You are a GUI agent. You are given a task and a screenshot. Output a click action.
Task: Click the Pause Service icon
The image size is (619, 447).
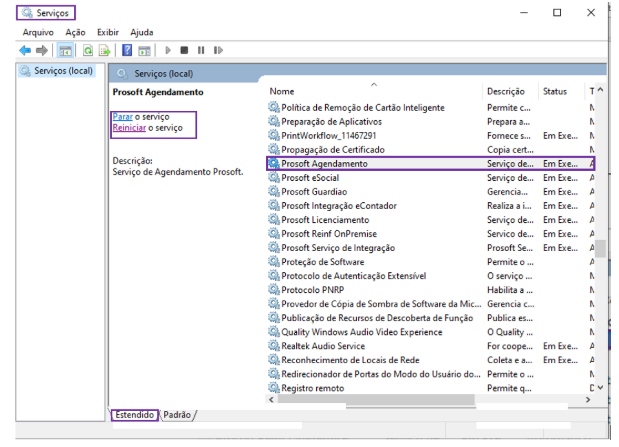(x=201, y=50)
